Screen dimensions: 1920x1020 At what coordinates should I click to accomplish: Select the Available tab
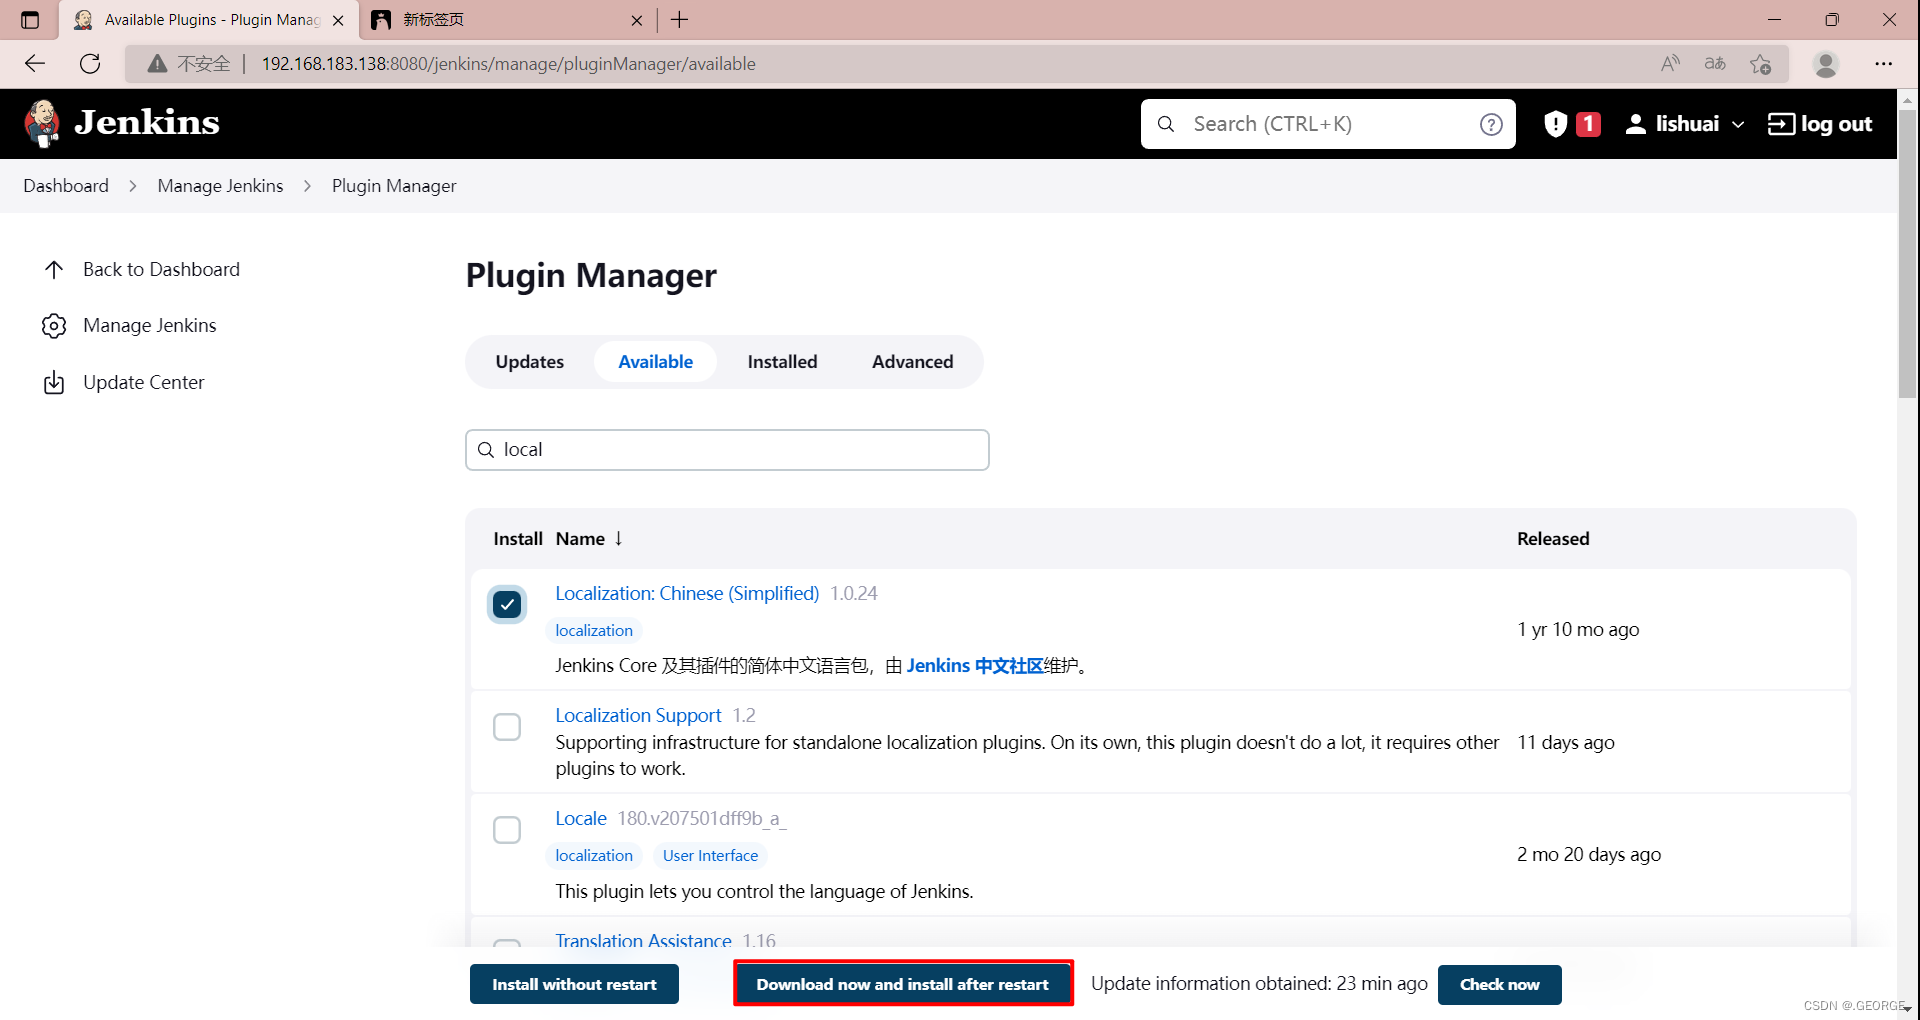pyautogui.click(x=656, y=362)
